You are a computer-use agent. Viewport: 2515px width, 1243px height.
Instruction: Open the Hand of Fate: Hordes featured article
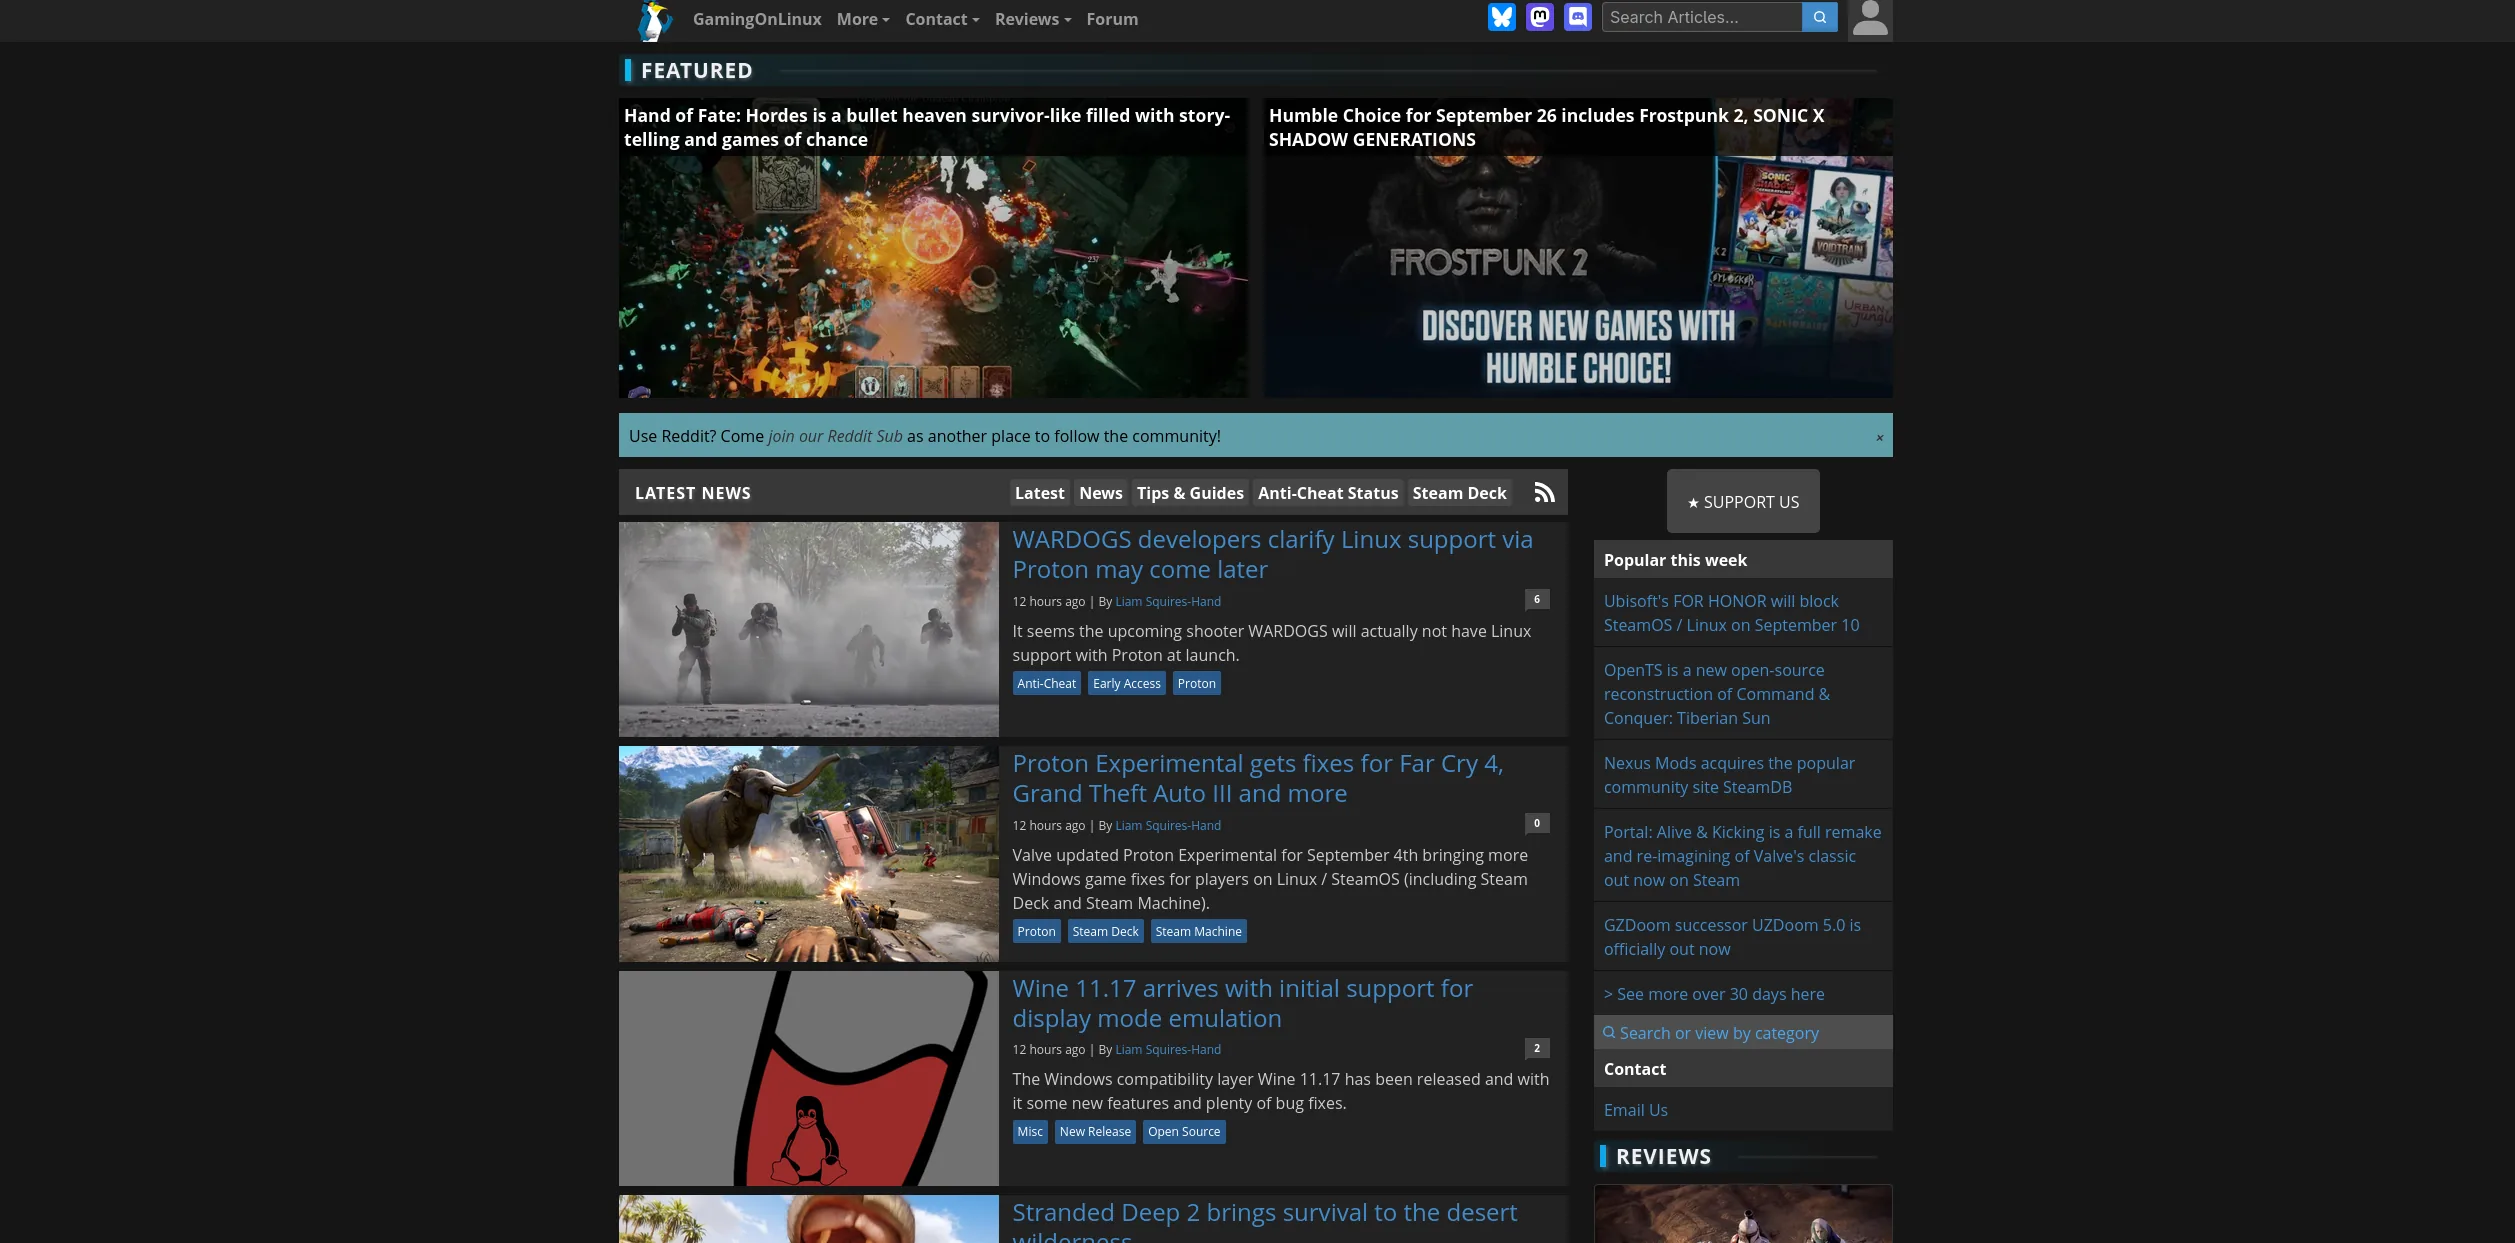tap(932, 247)
